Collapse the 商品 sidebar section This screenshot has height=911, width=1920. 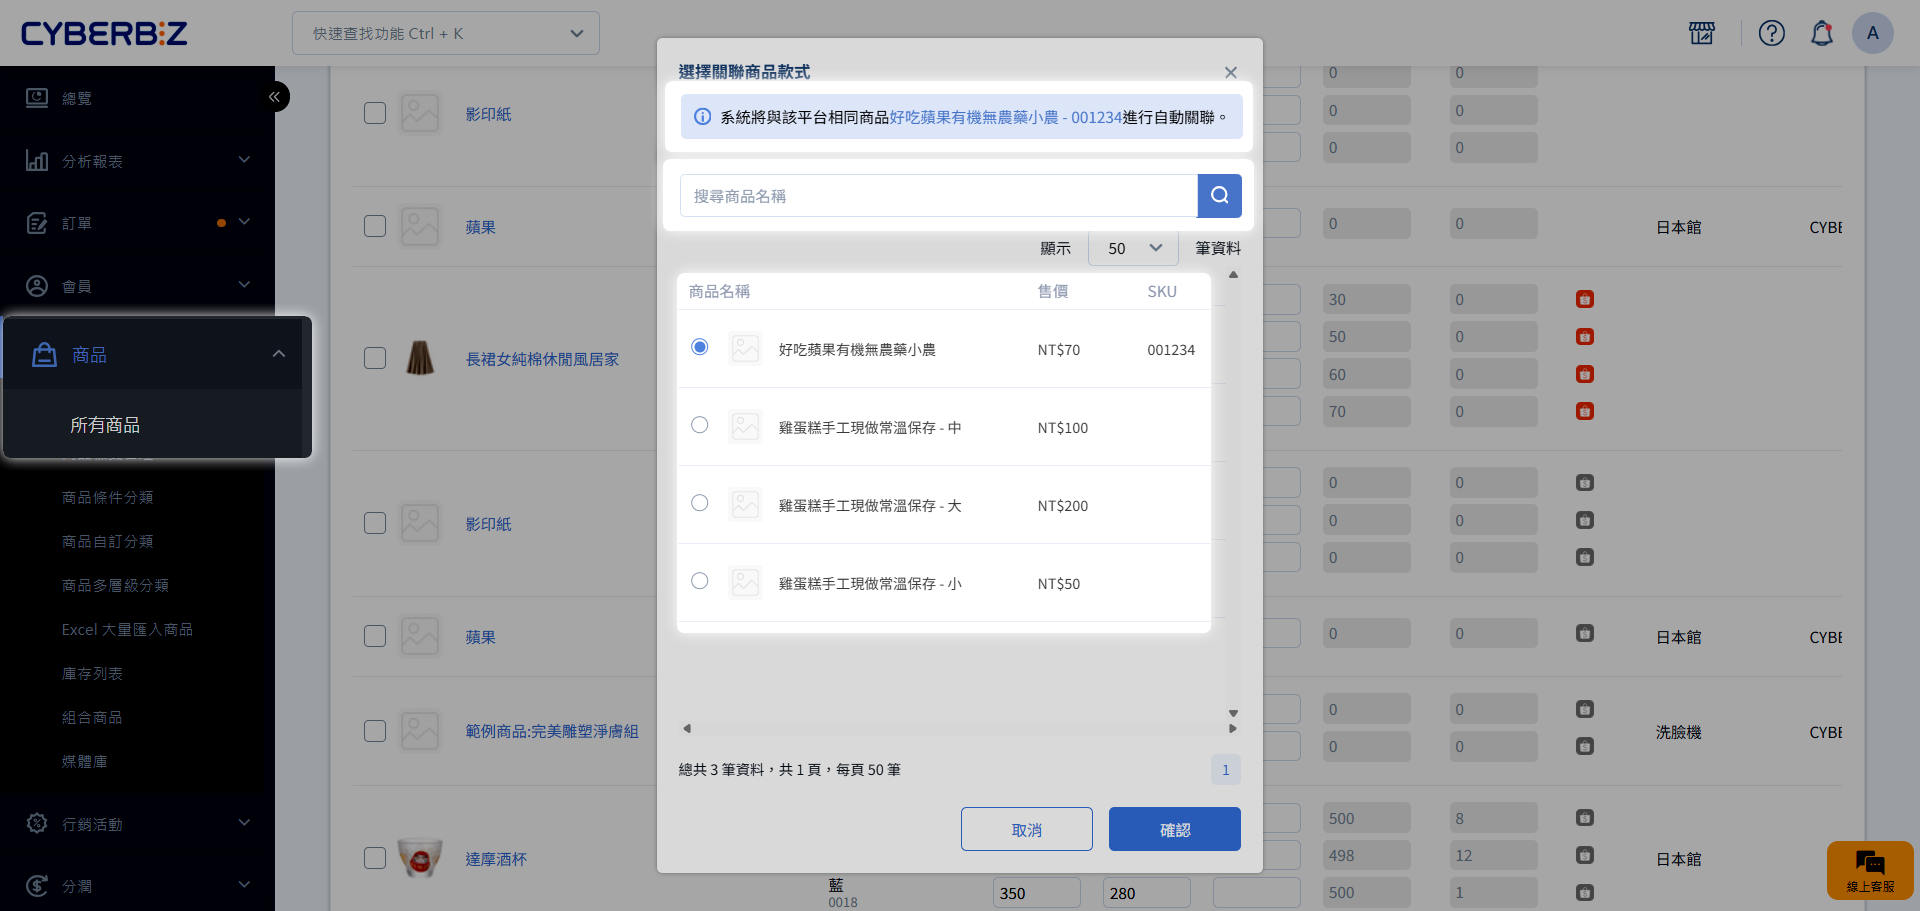point(279,354)
